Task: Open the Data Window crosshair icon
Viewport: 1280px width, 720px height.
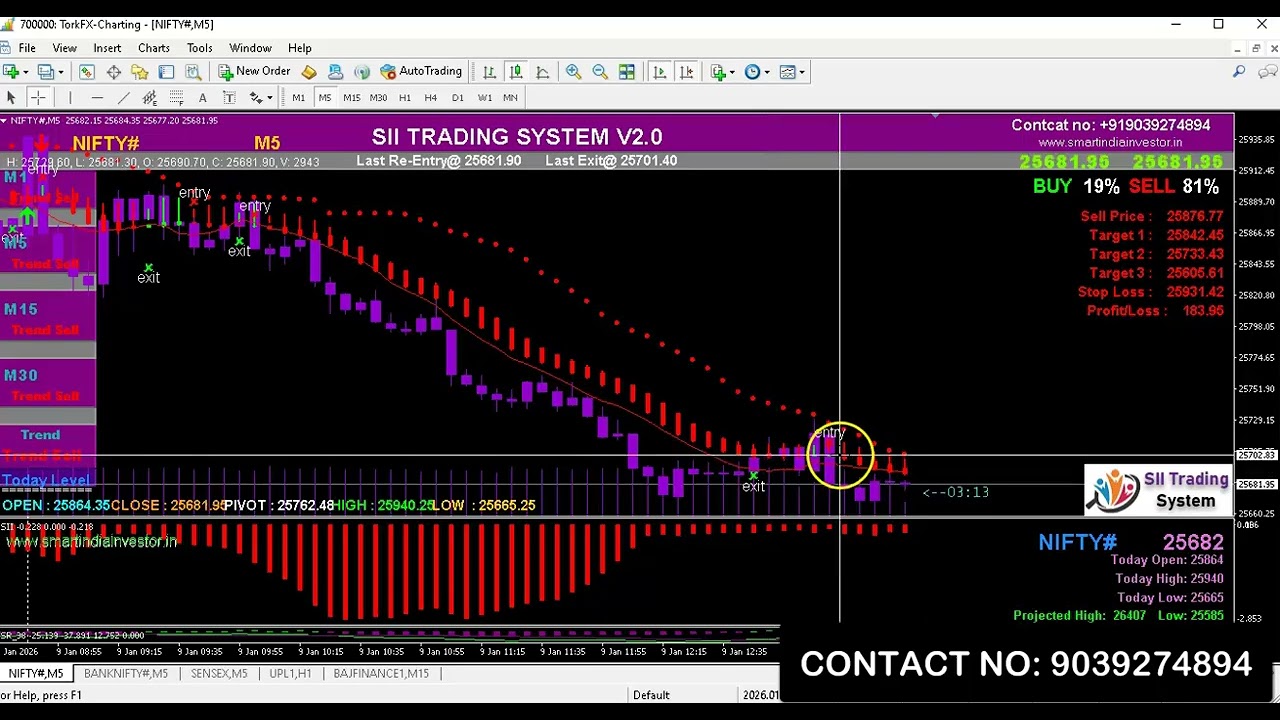Action: coord(114,72)
